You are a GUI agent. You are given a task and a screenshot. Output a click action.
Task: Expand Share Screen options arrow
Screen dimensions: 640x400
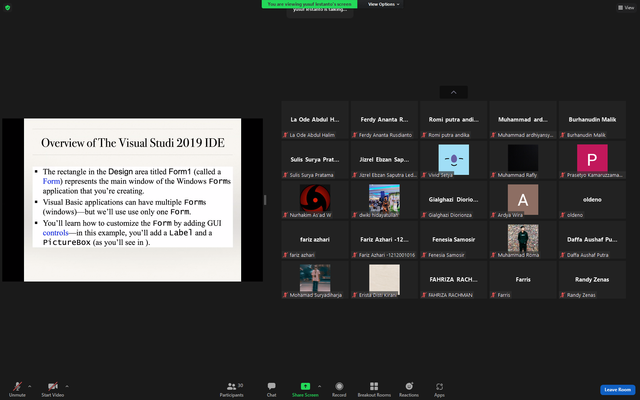319,386
